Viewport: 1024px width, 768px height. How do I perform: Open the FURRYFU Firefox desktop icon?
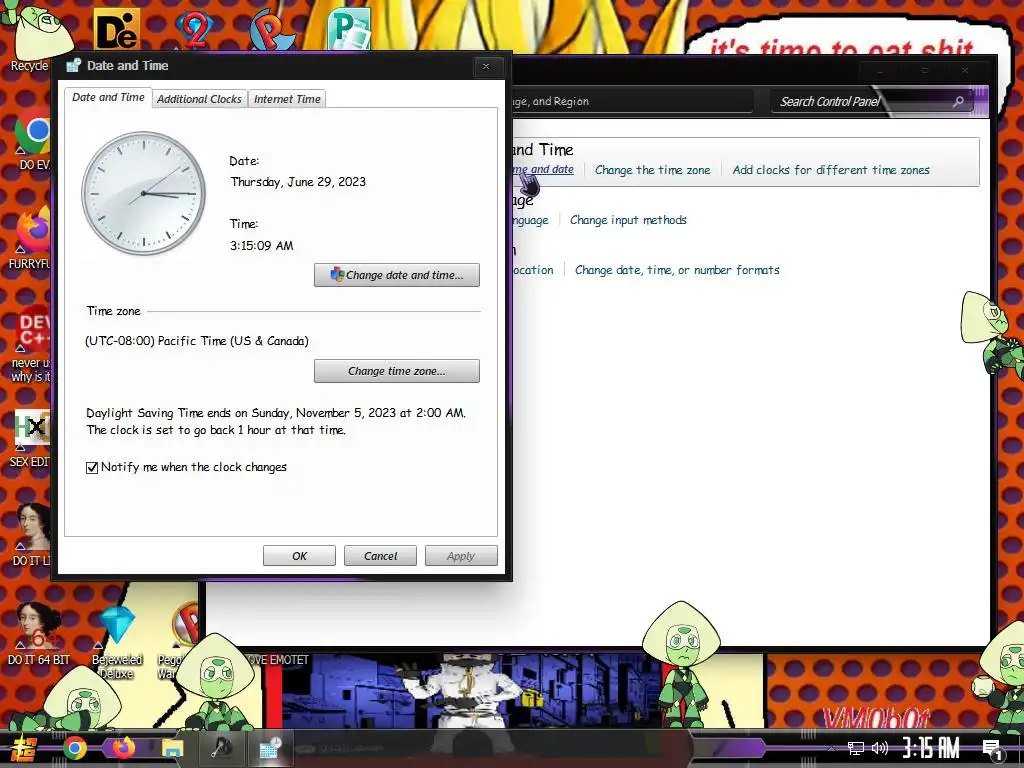31,238
